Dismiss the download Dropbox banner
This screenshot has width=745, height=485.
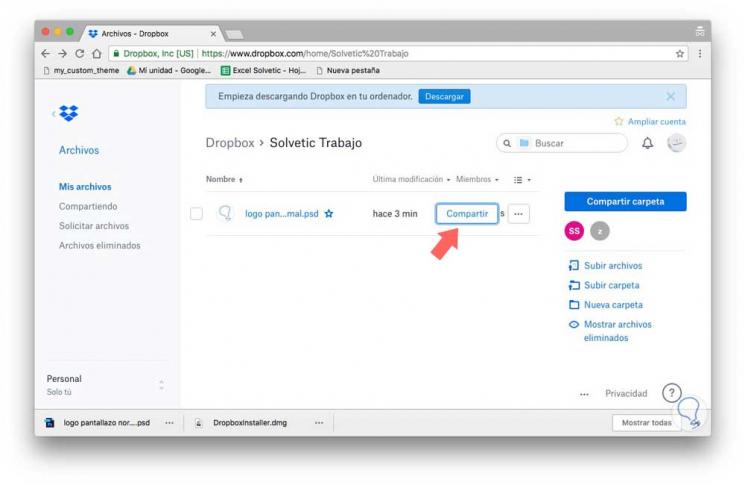670,96
